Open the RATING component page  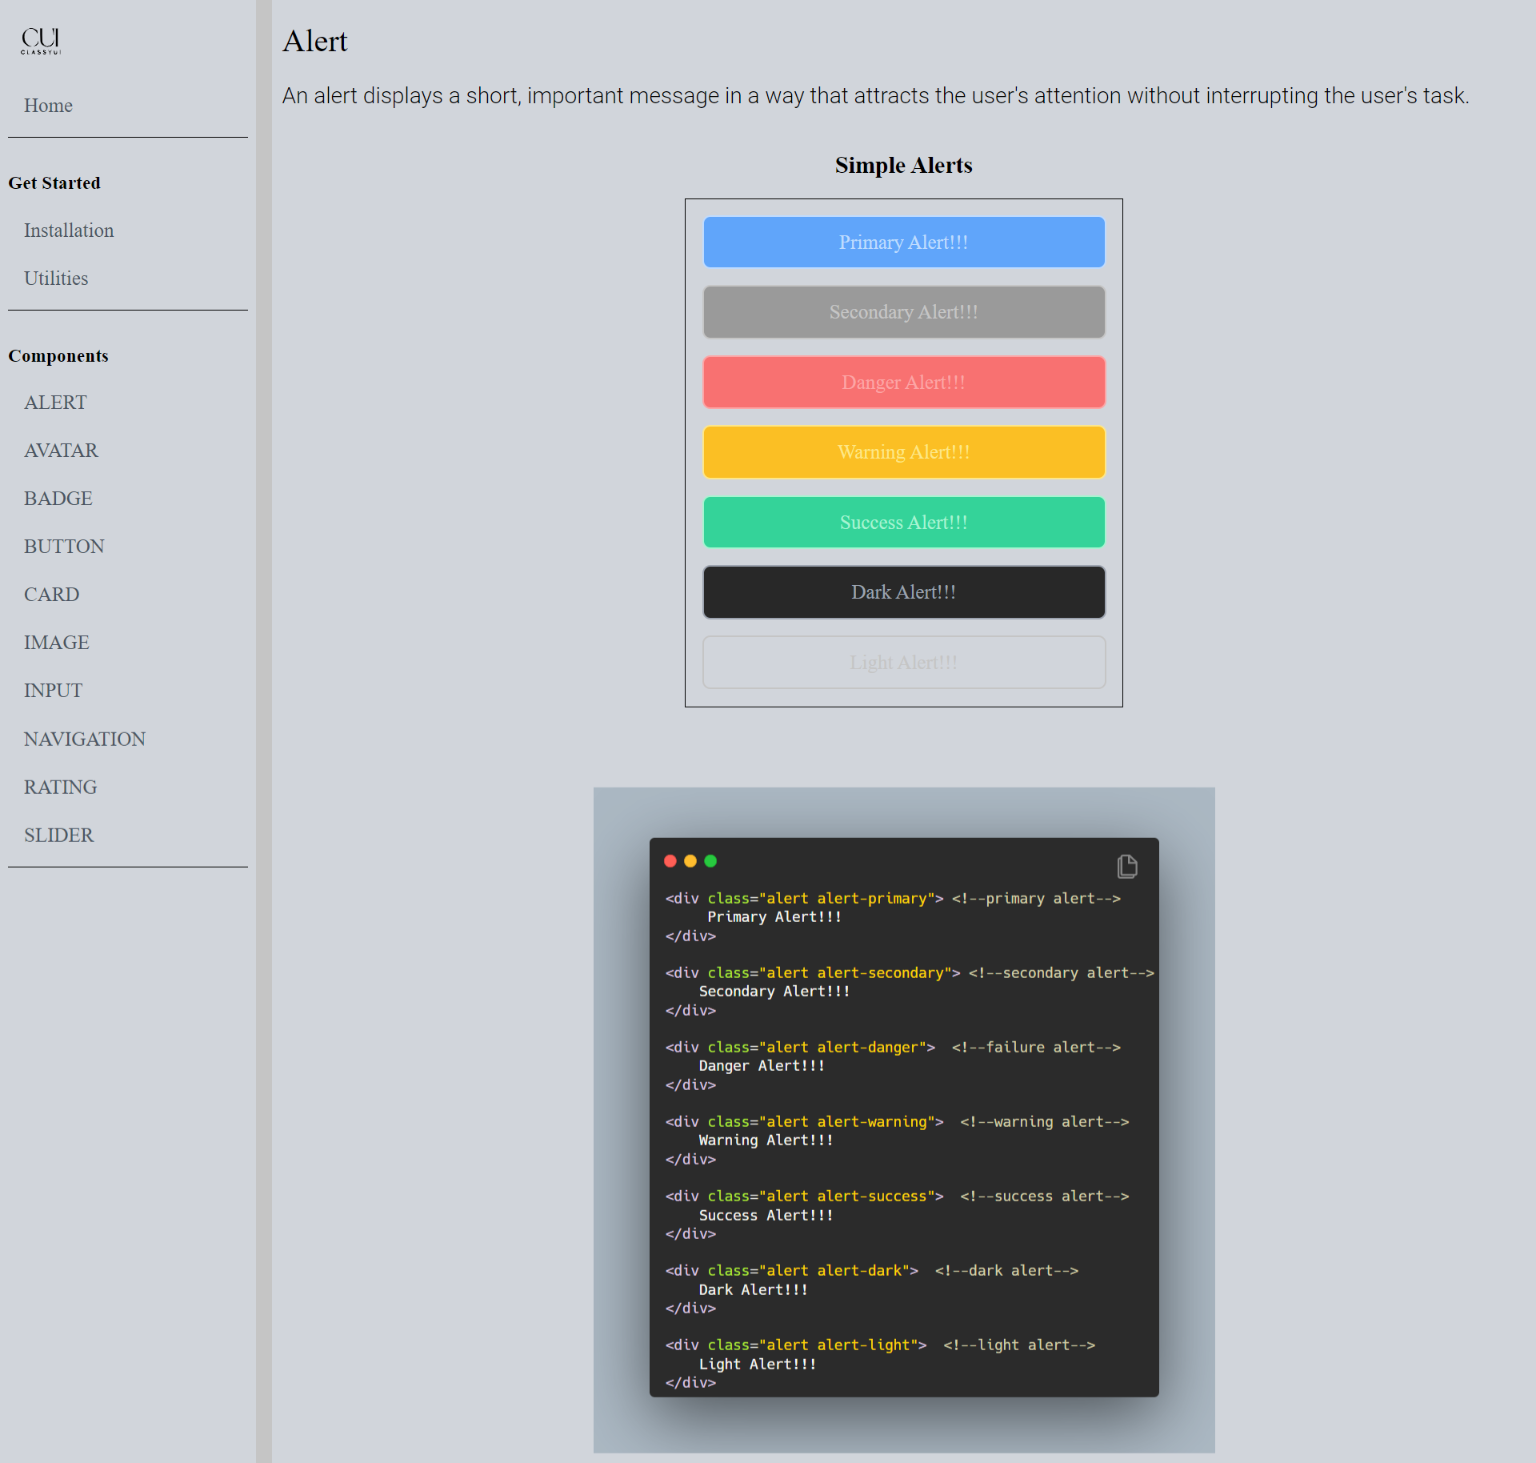[x=60, y=787]
